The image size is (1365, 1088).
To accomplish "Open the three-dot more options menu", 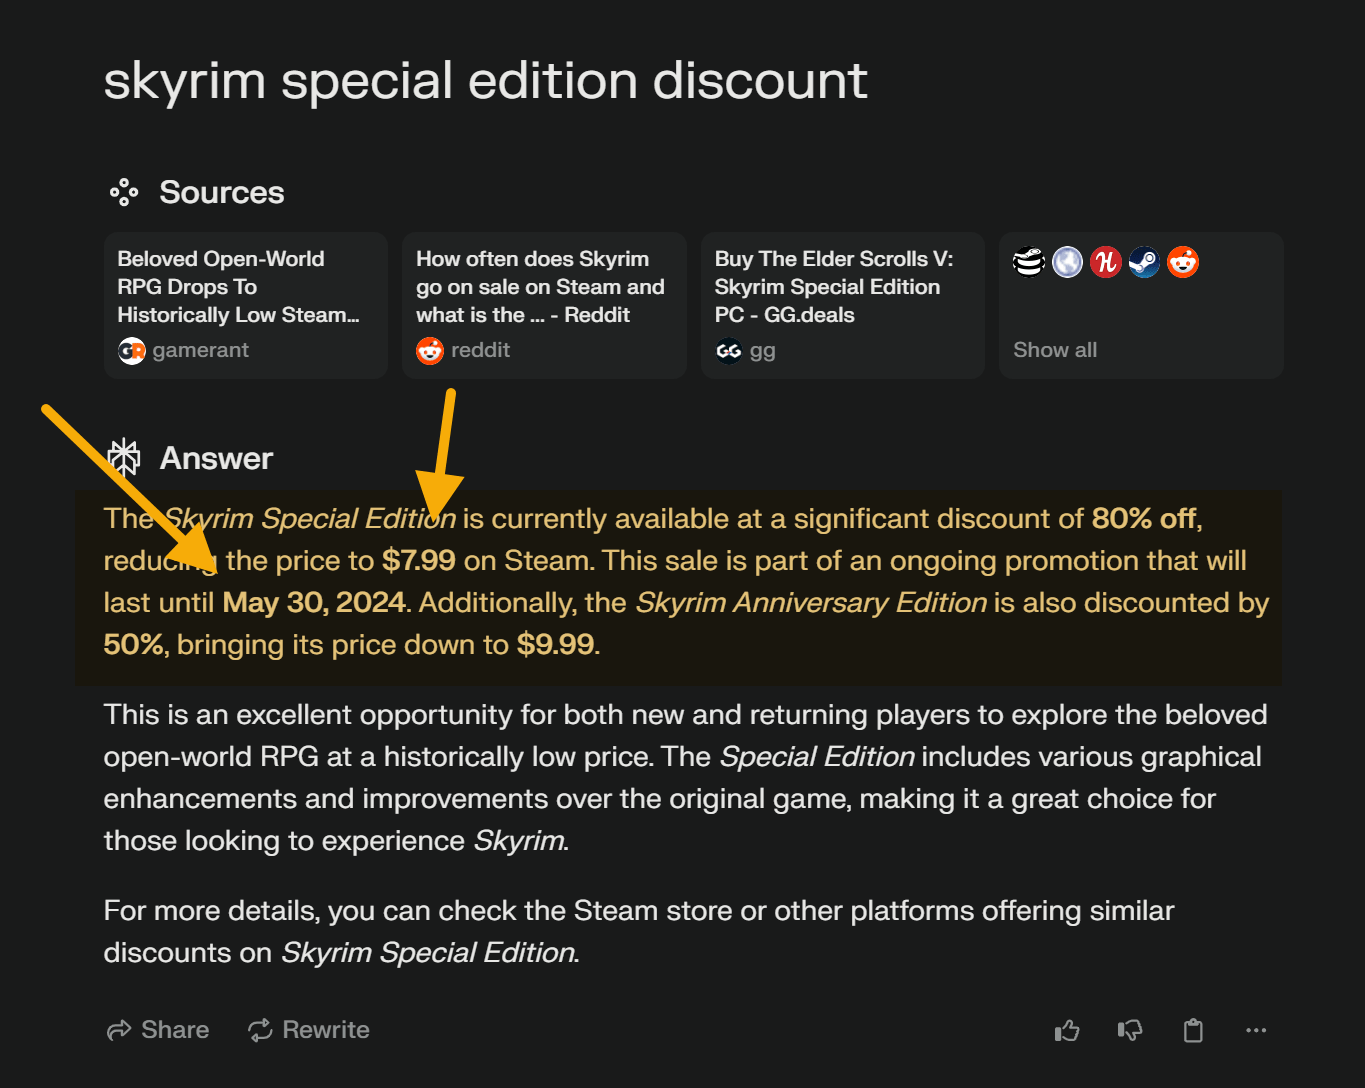I will click(1256, 1030).
